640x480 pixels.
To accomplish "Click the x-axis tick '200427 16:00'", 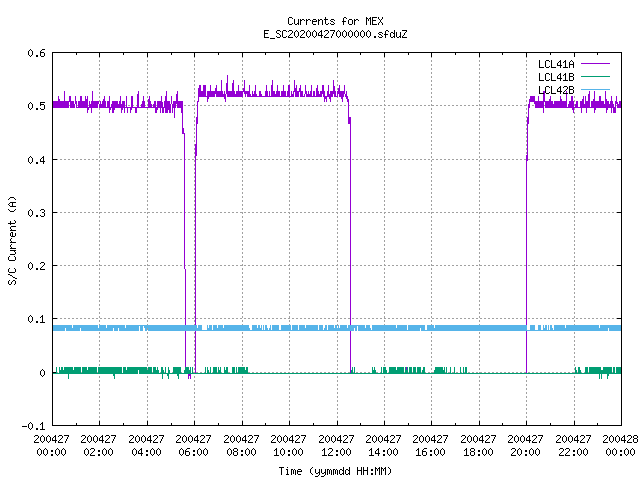I will tap(430, 445).
